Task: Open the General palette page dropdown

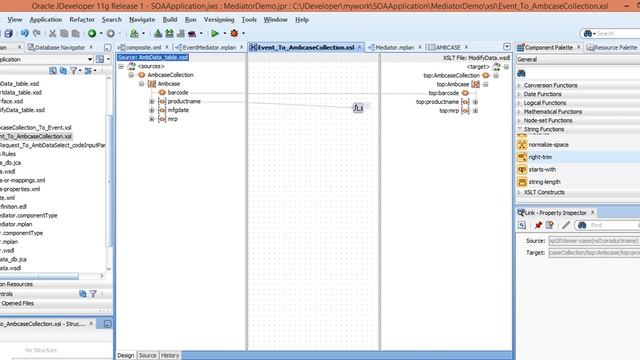Action: point(578,60)
